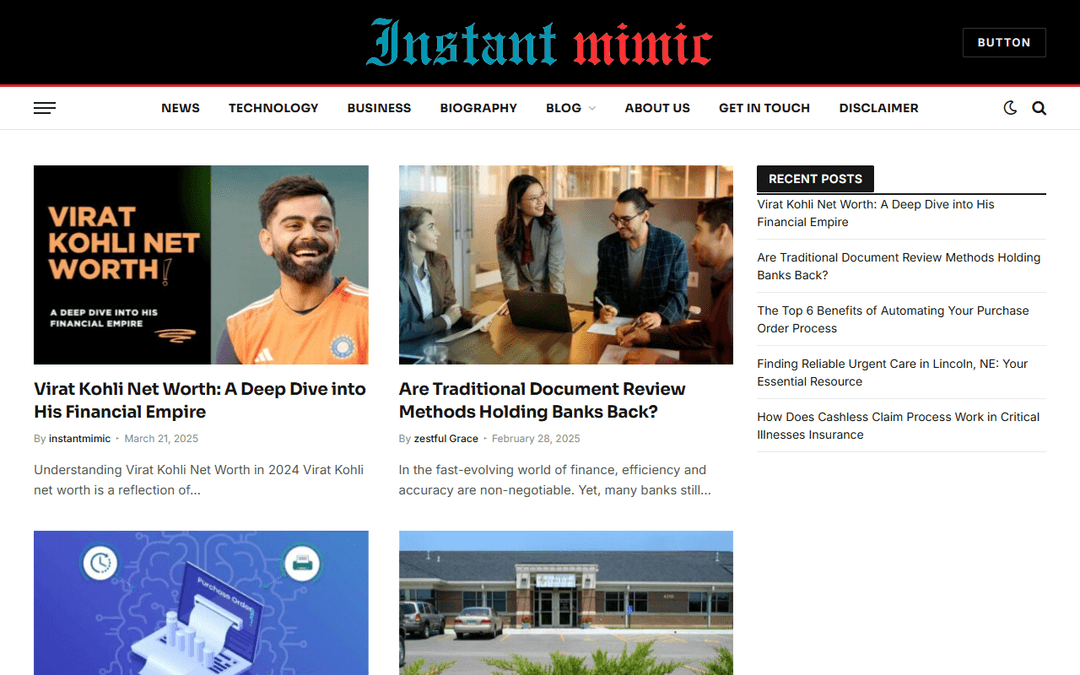
Task: Open recent post about Document Review Methods
Action: 898,267
